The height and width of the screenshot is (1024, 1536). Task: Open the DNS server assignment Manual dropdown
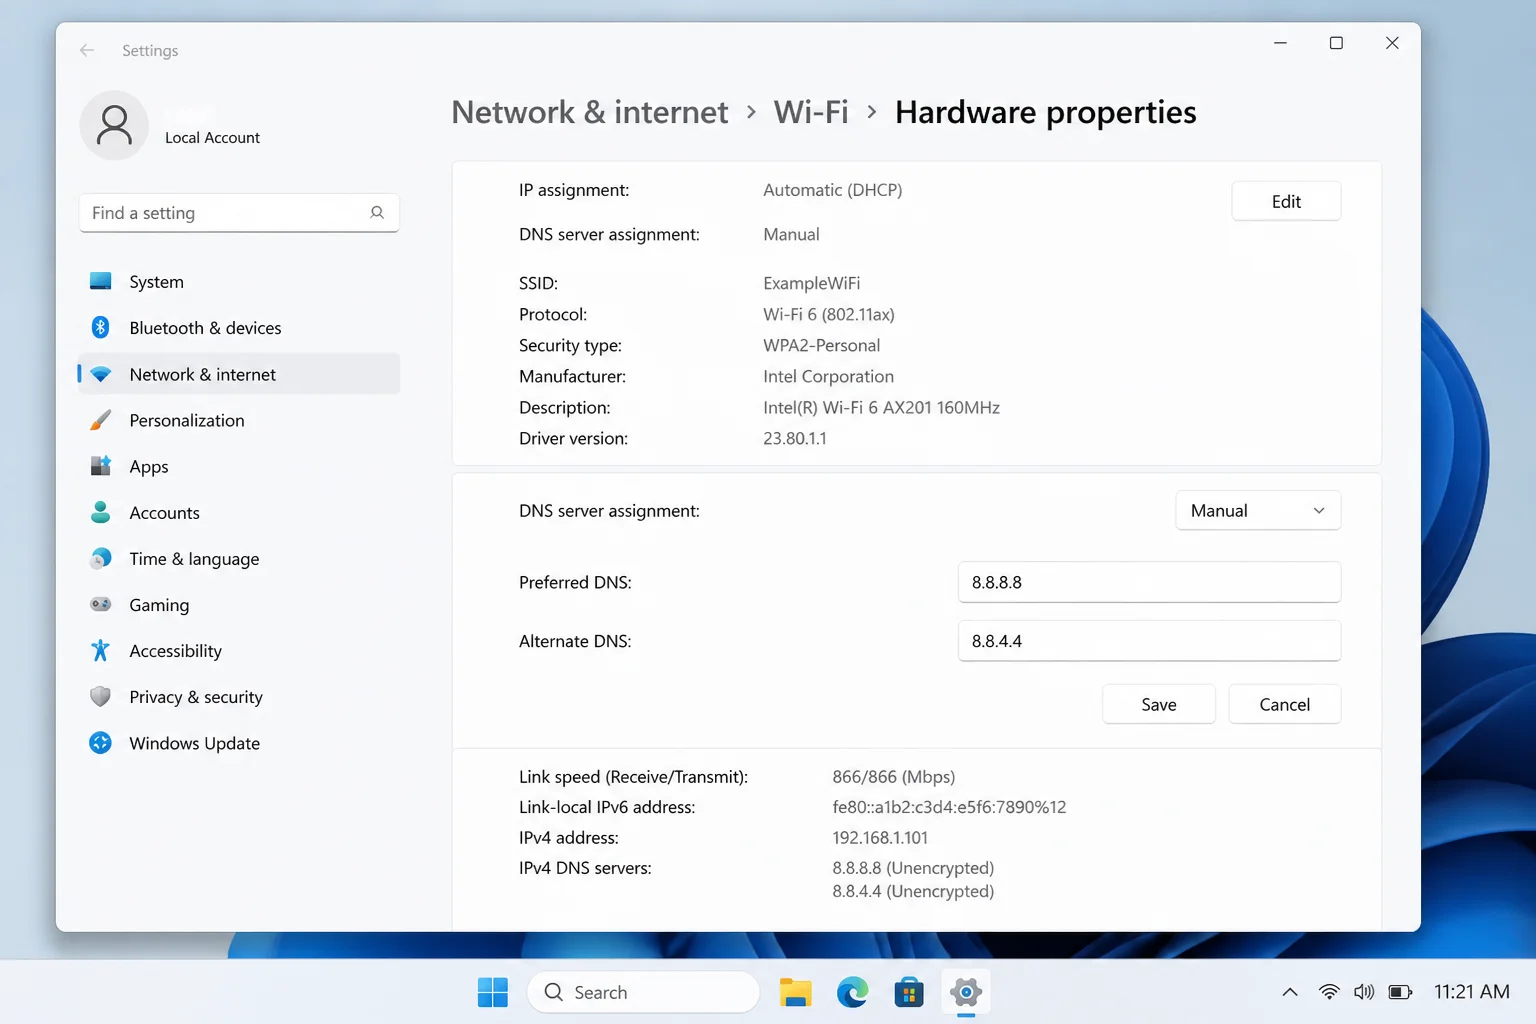tap(1258, 510)
